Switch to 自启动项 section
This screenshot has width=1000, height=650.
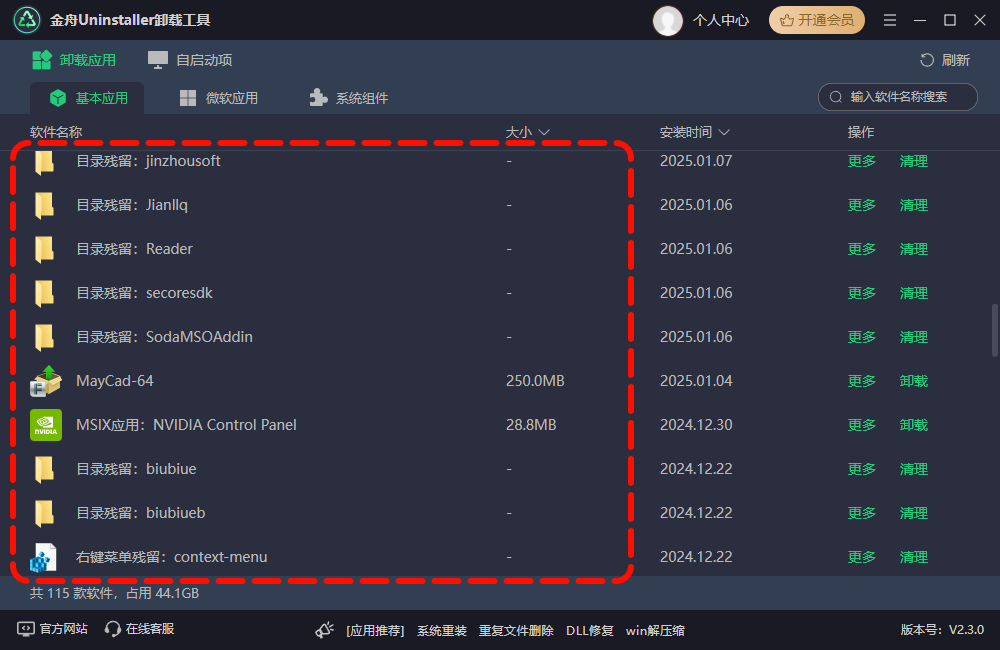(x=190, y=60)
